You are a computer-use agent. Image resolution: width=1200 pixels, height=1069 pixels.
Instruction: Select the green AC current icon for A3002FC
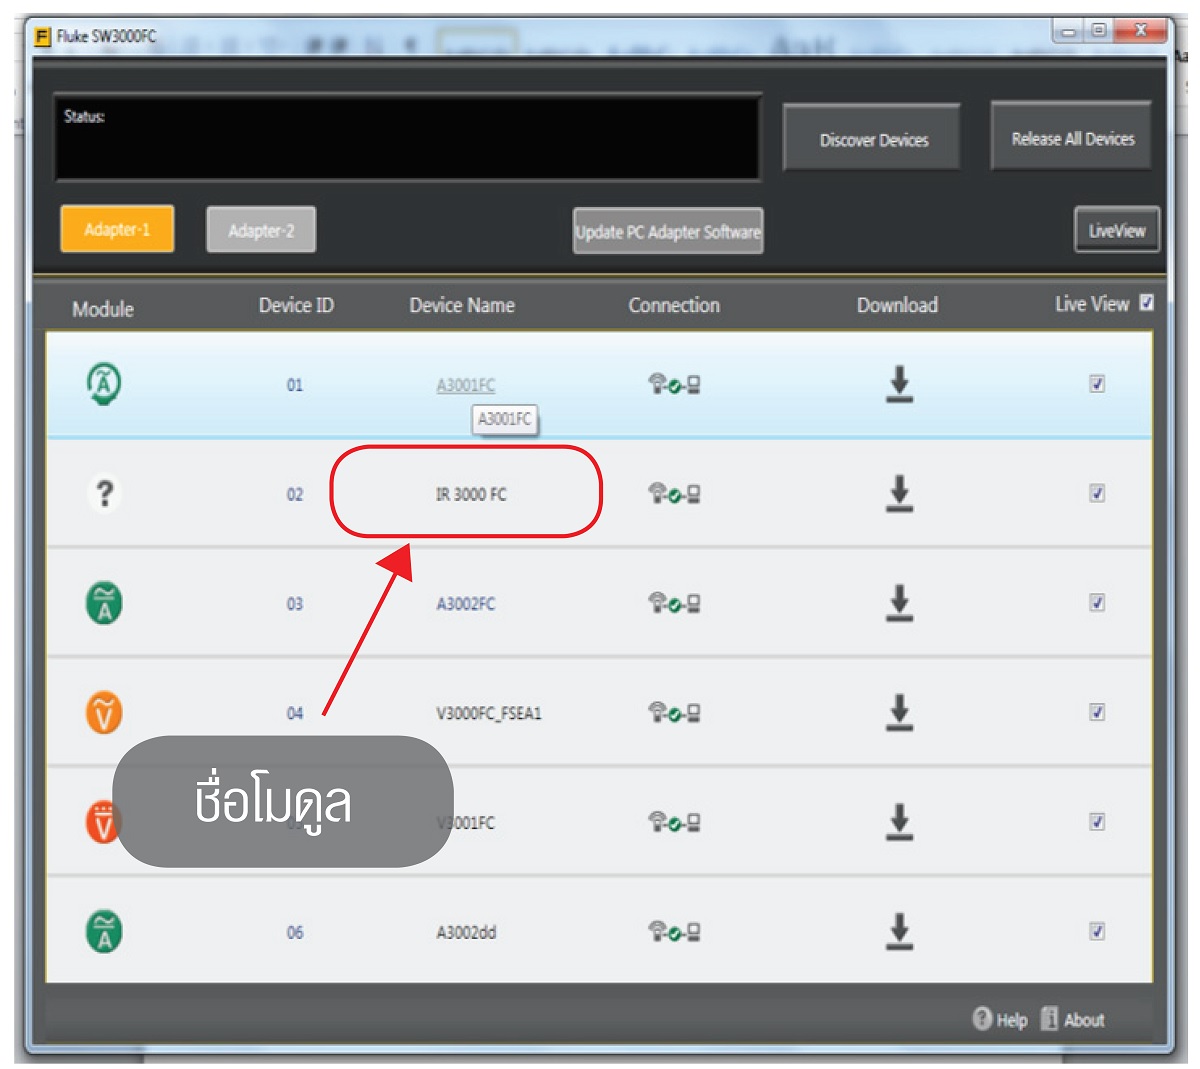coord(104,603)
